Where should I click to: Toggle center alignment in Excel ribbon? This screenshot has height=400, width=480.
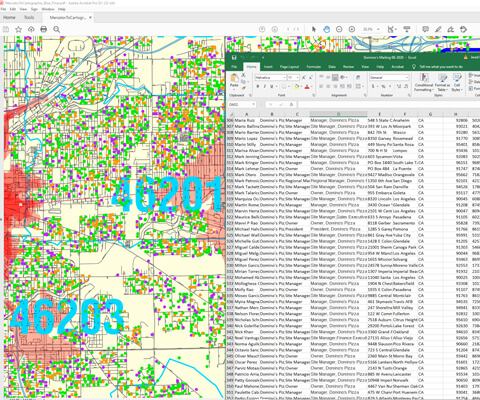tap(328, 86)
